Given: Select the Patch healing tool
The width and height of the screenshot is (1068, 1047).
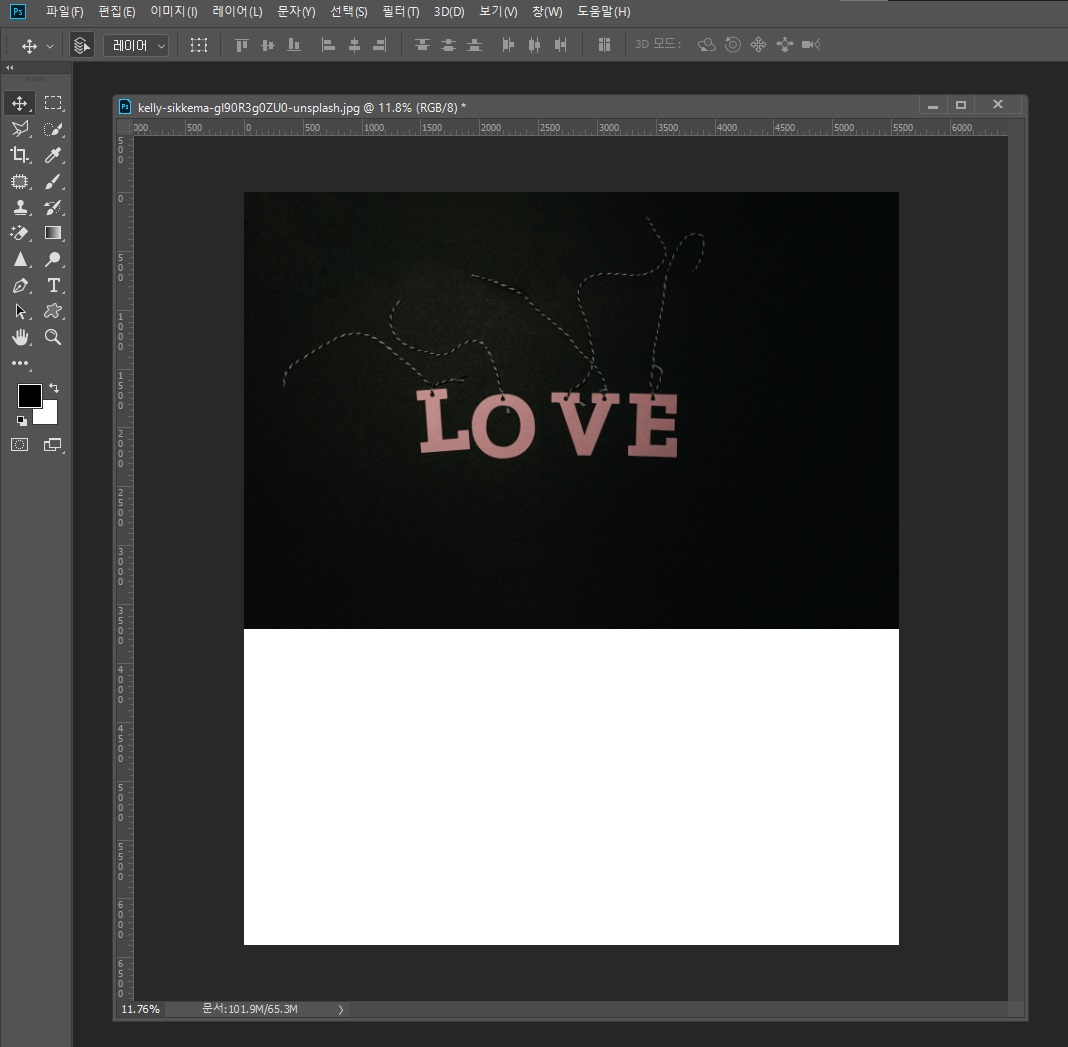Looking at the screenshot, I should click(x=20, y=181).
